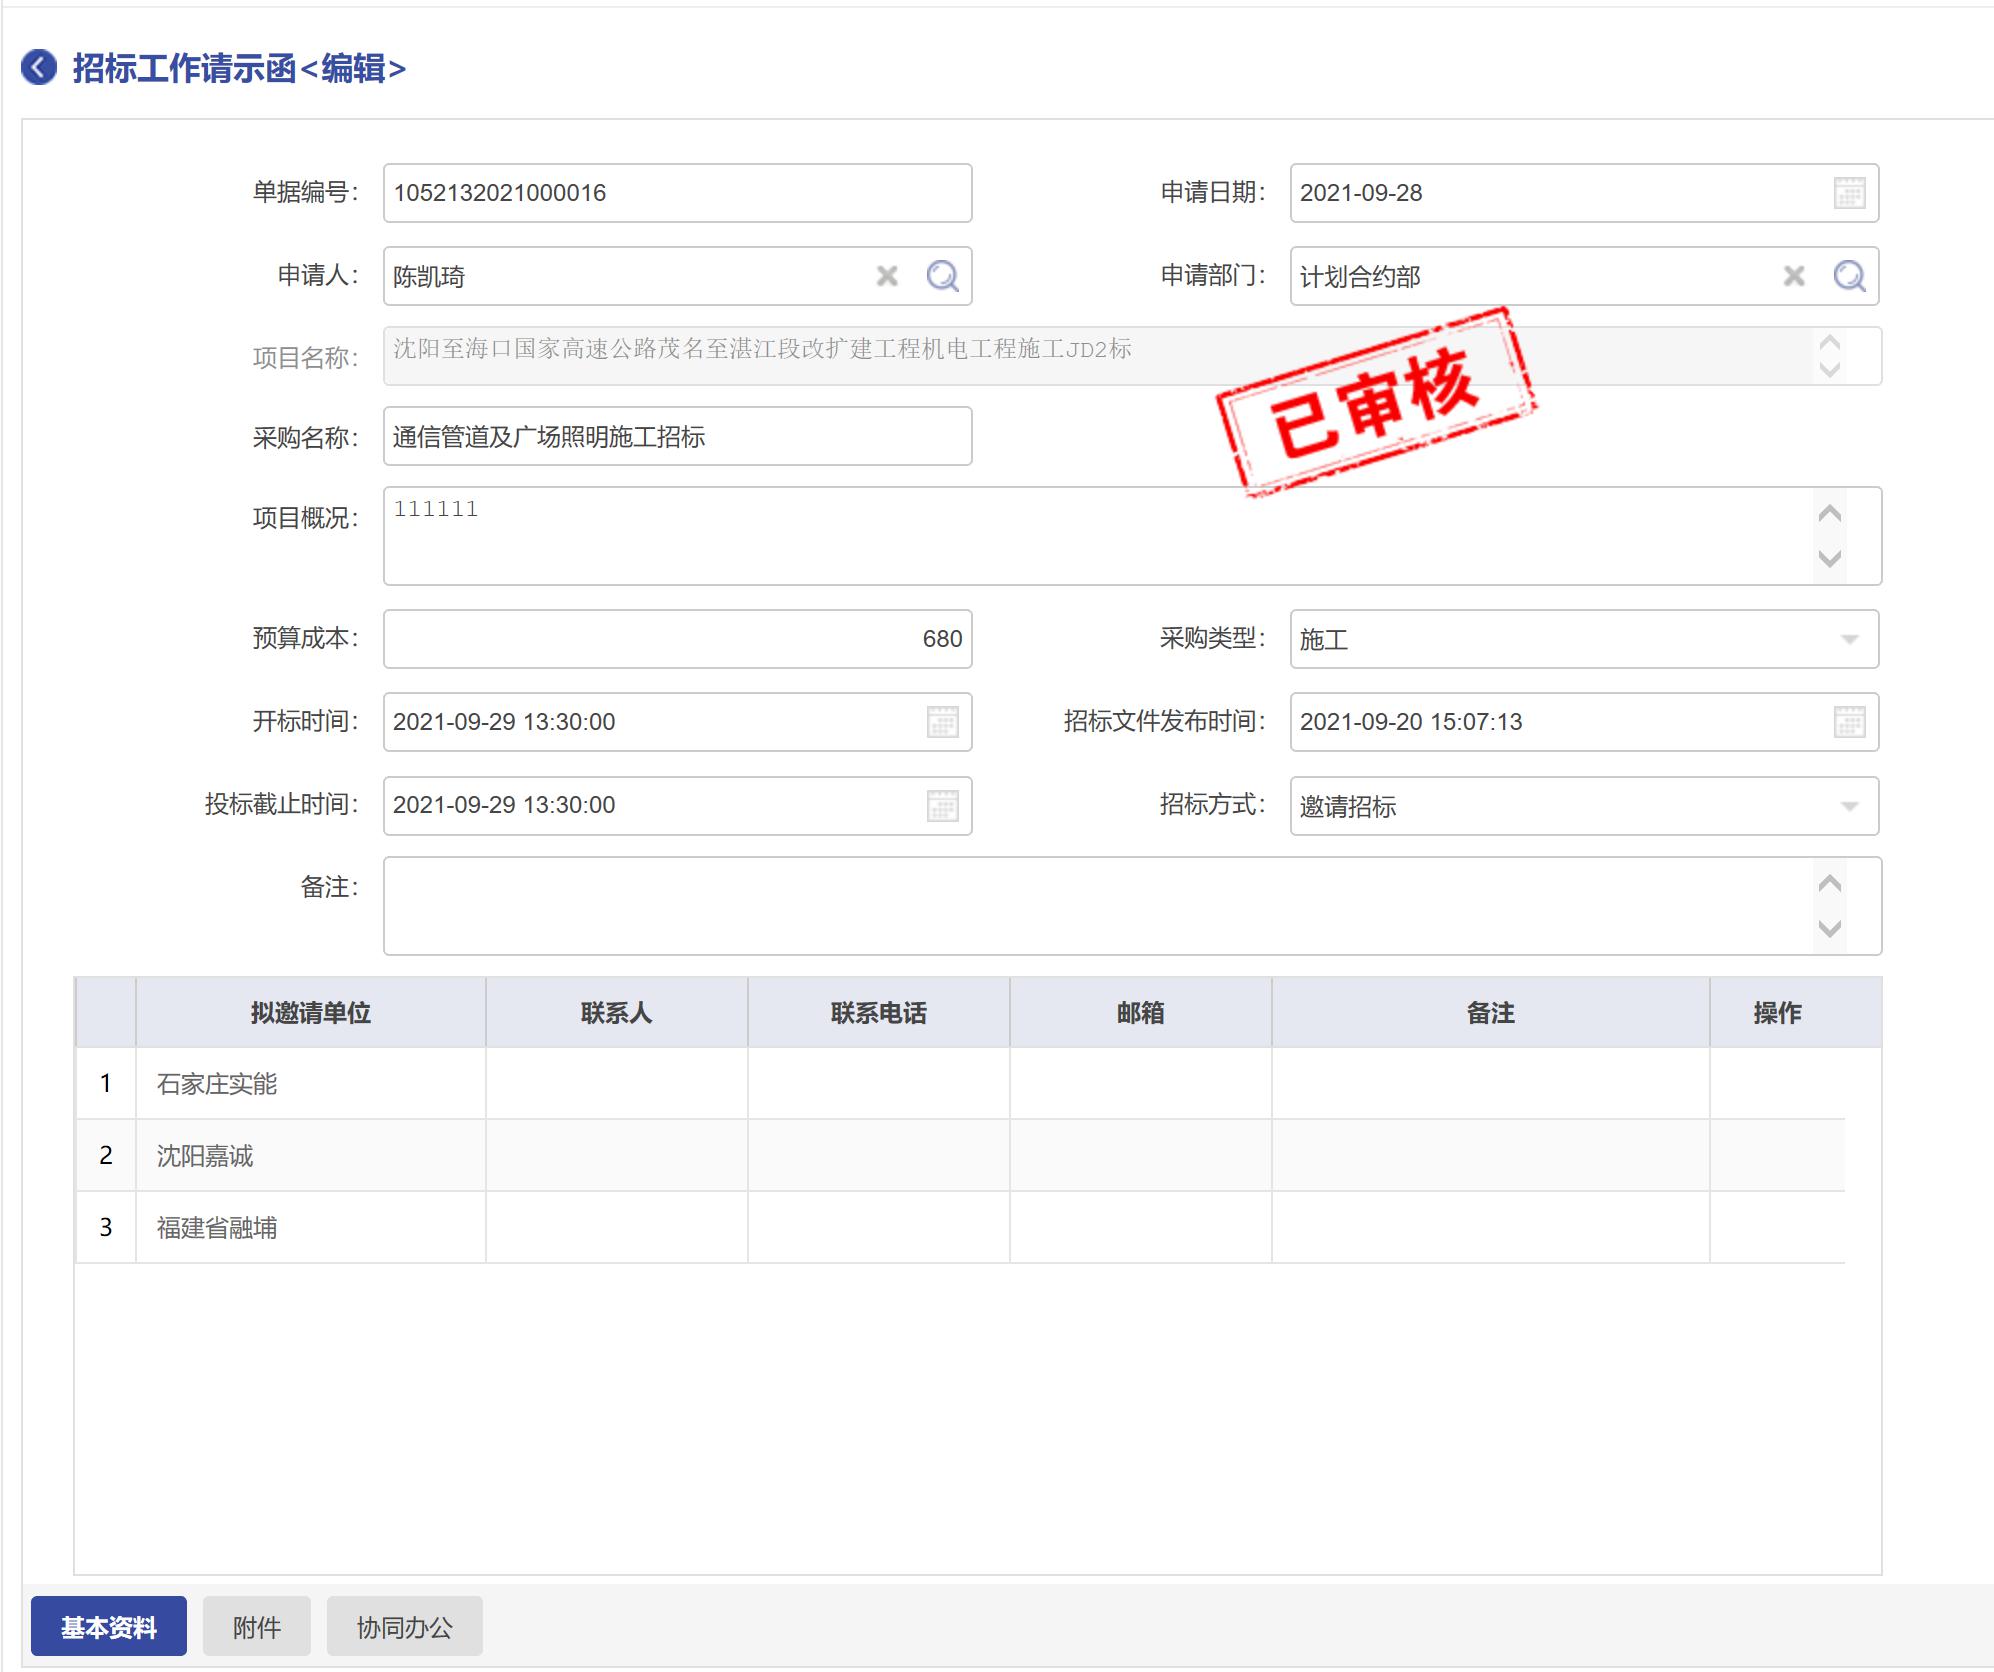The height and width of the screenshot is (1672, 1994).
Task: Clear the 申请人 field with X icon
Action: 887,276
